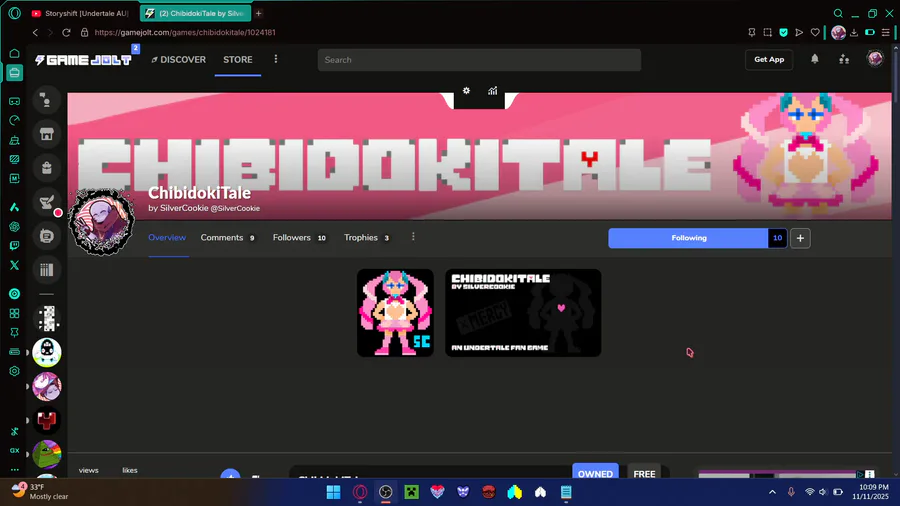The height and width of the screenshot is (506, 900).
Task: Open the SilverCookie developer avatar
Action: click(x=102, y=221)
